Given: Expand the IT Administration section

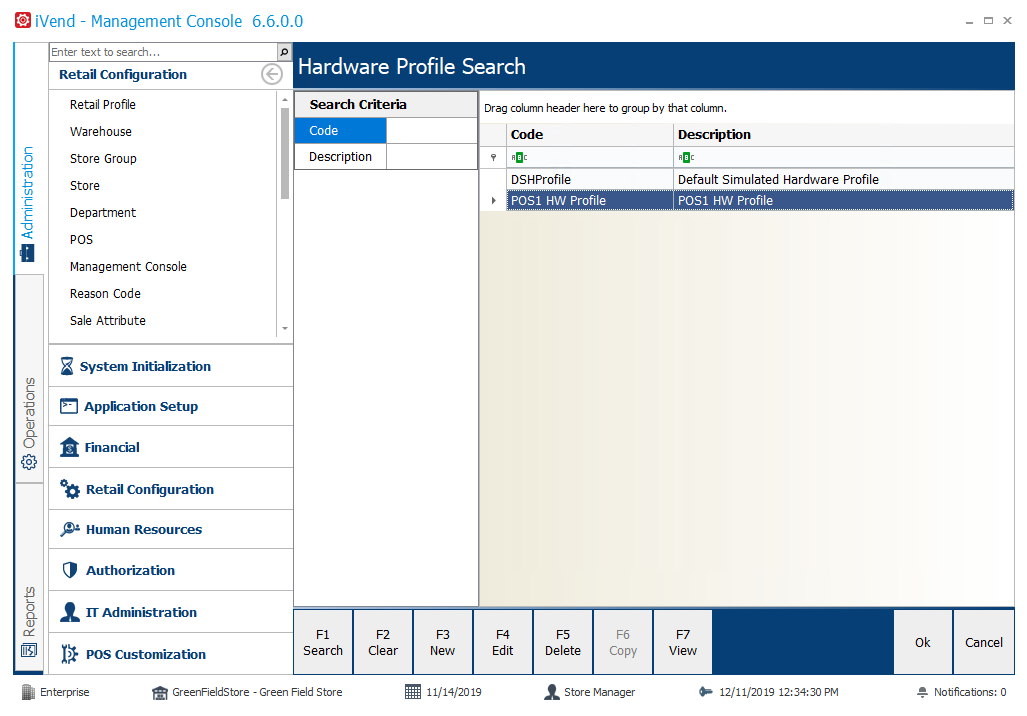Looking at the screenshot, I should point(171,612).
